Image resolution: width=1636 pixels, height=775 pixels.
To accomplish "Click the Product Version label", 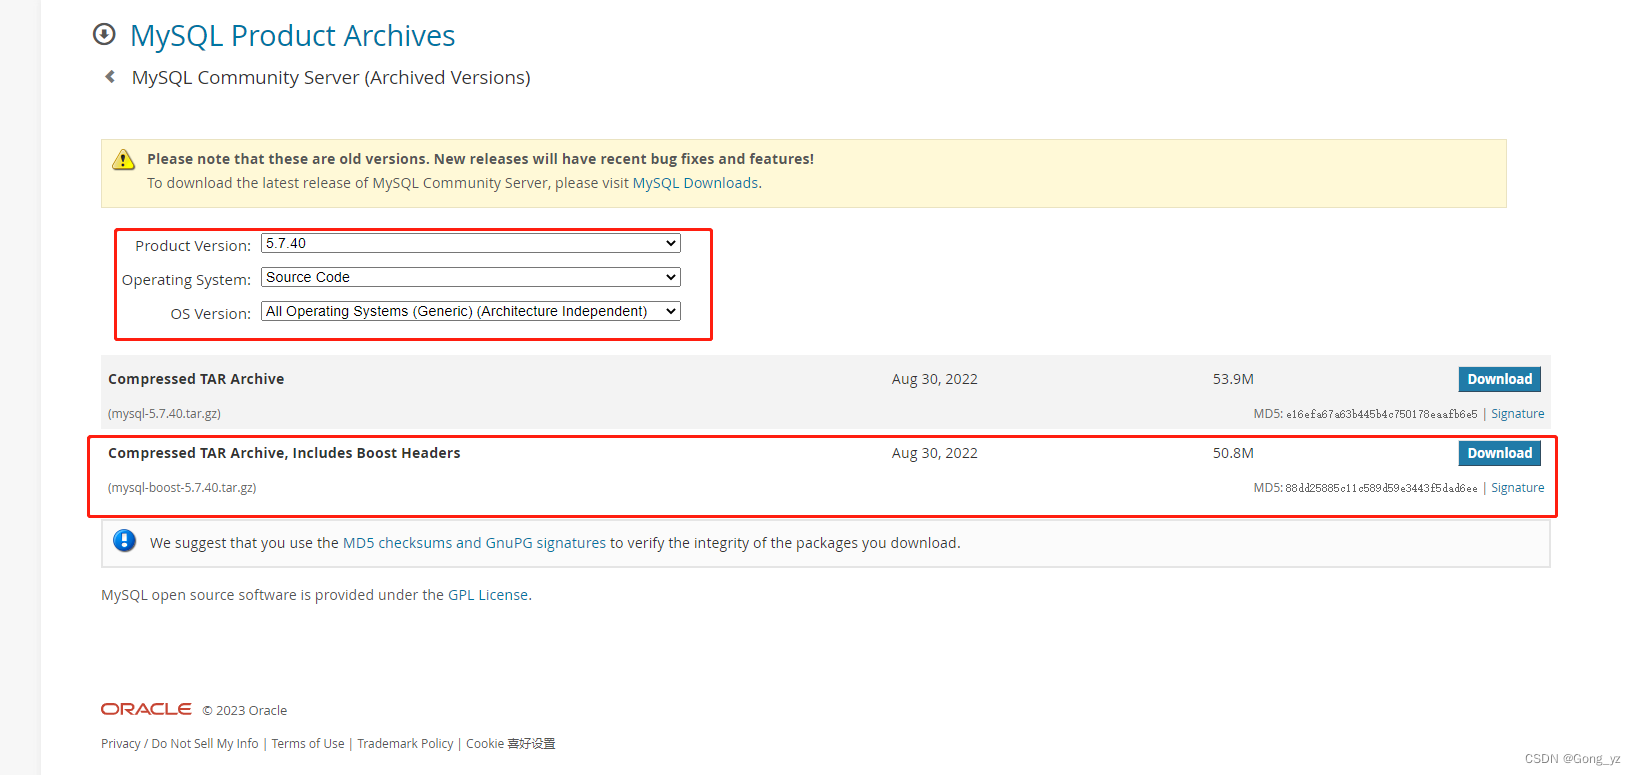I will click(x=193, y=246).
